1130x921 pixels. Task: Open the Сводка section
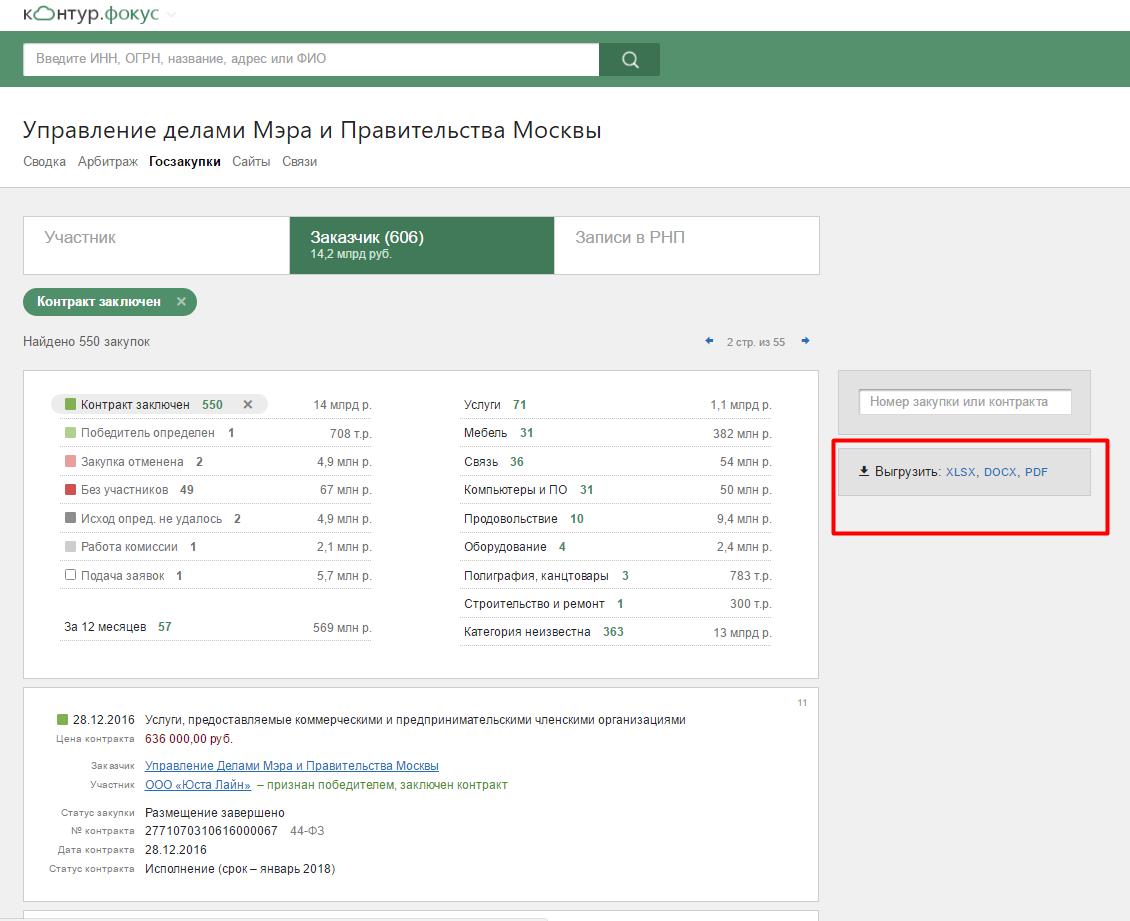pyautogui.click(x=45, y=161)
